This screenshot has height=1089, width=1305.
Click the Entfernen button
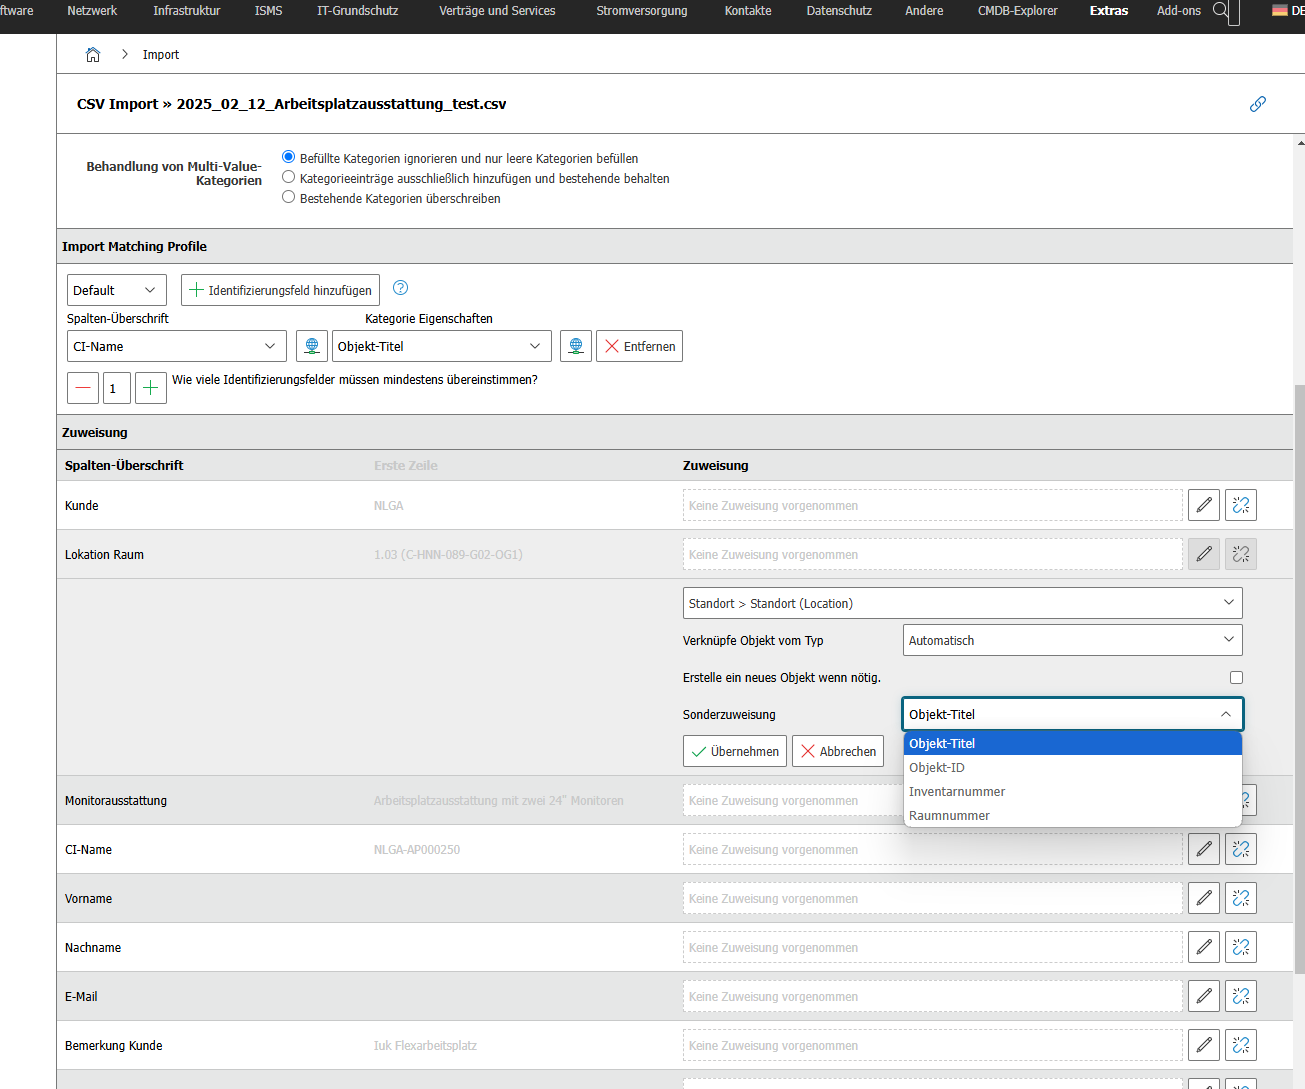(x=639, y=346)
